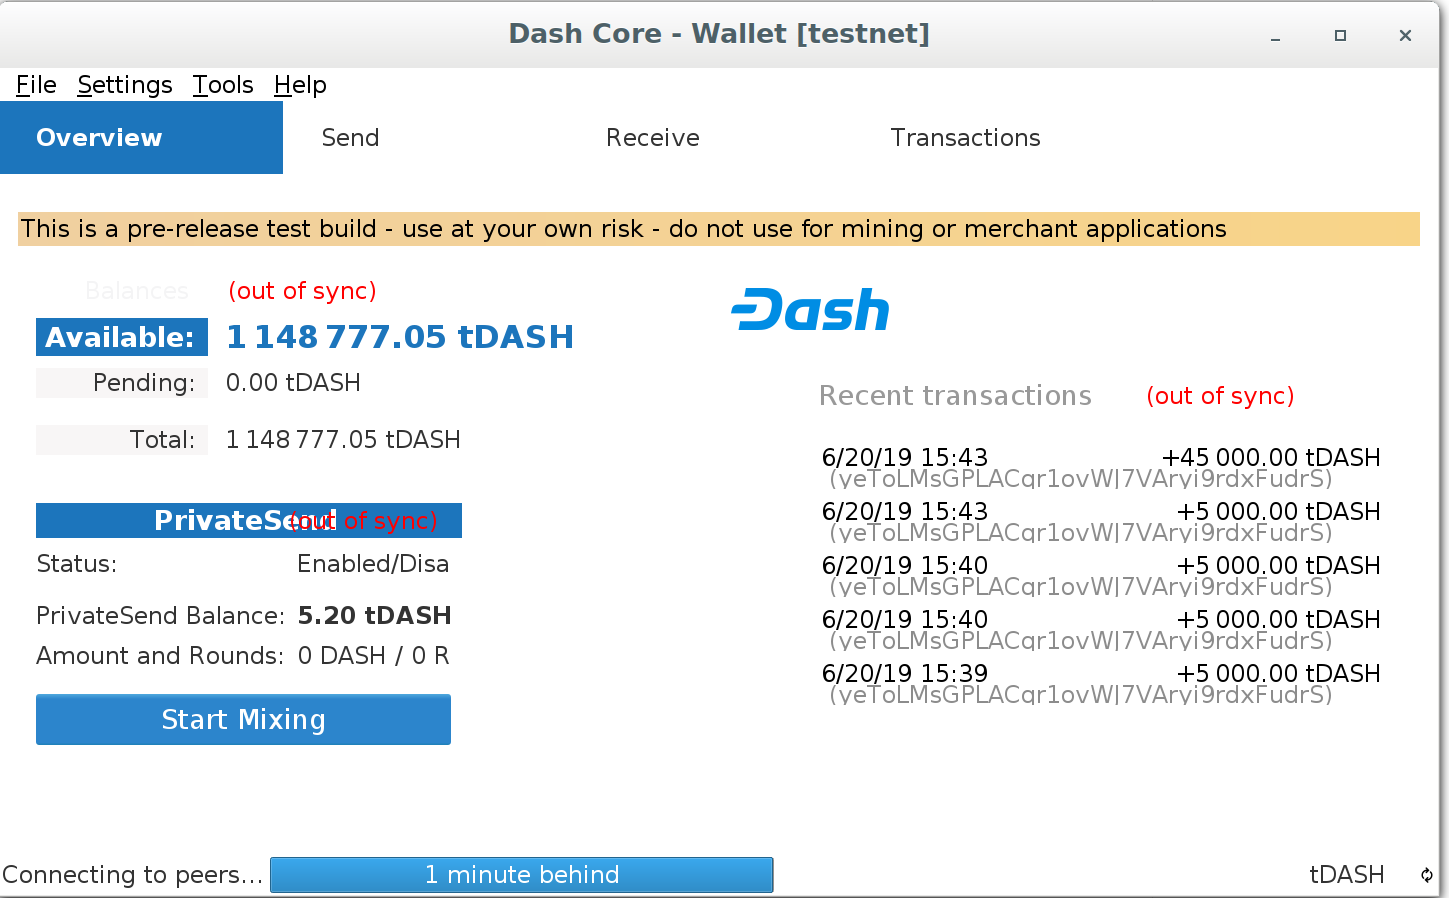Close the Dash Core wallet window
The height and width of the screenshot is (898, 1449).
pos(1405,36)
